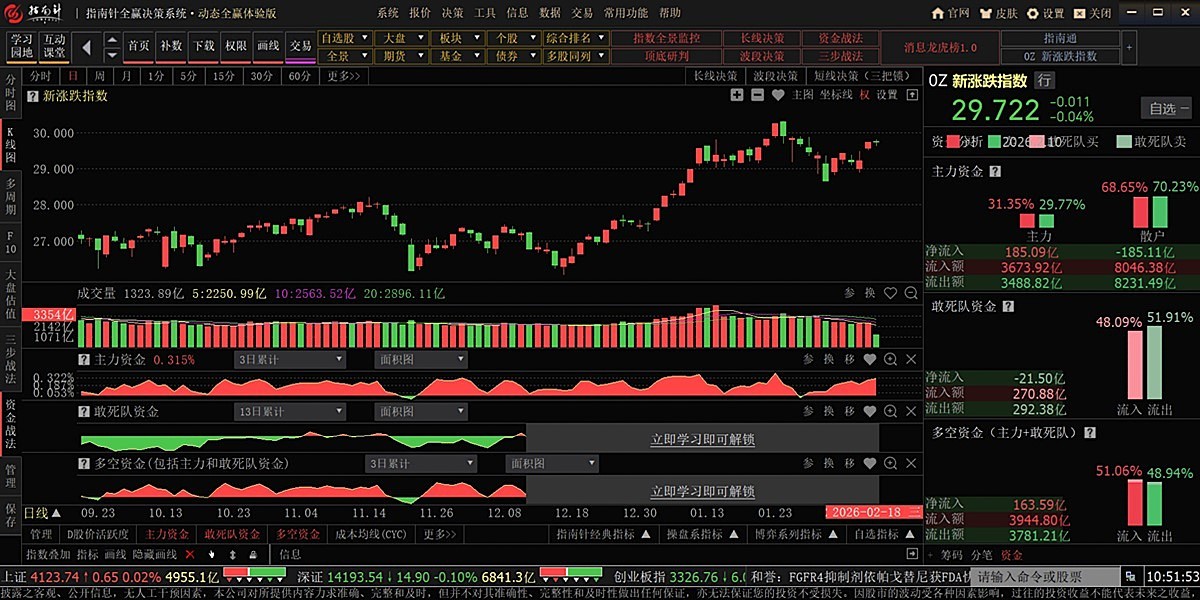Click the back arrow navigation icon in toolbar
This screenshot has height=600, width=1200.
[x=87, y=46]
